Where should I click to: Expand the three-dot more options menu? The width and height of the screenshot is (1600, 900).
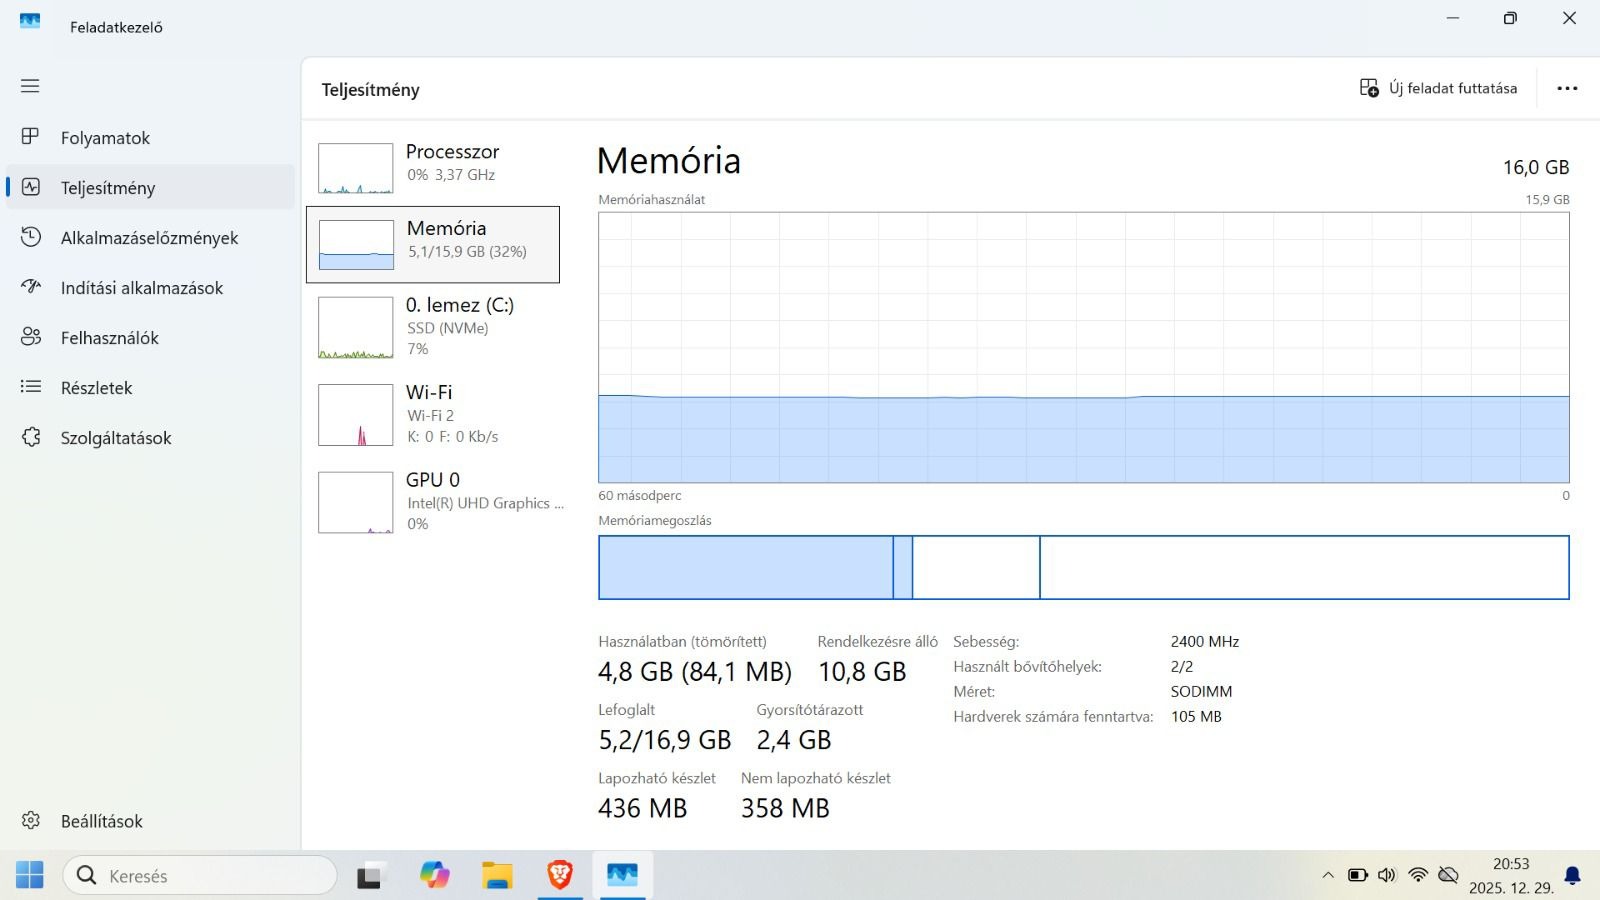click(x=1567, y=88)
